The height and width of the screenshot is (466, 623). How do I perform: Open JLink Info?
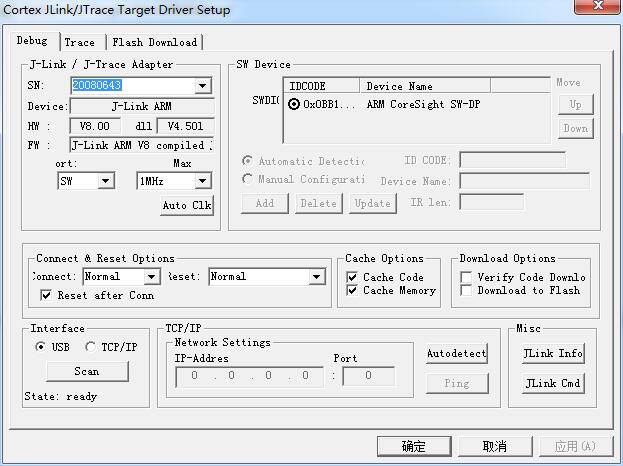tap(553, 354)
